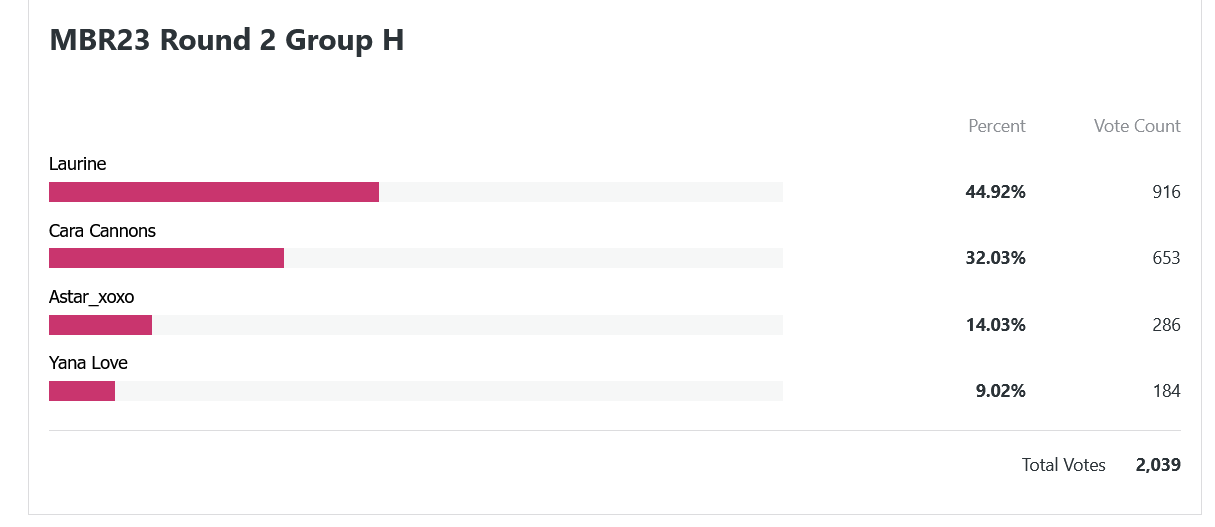This screenshot has height=527, width=1215.
Task: Select the Yana Love option label
Action: 88,363
